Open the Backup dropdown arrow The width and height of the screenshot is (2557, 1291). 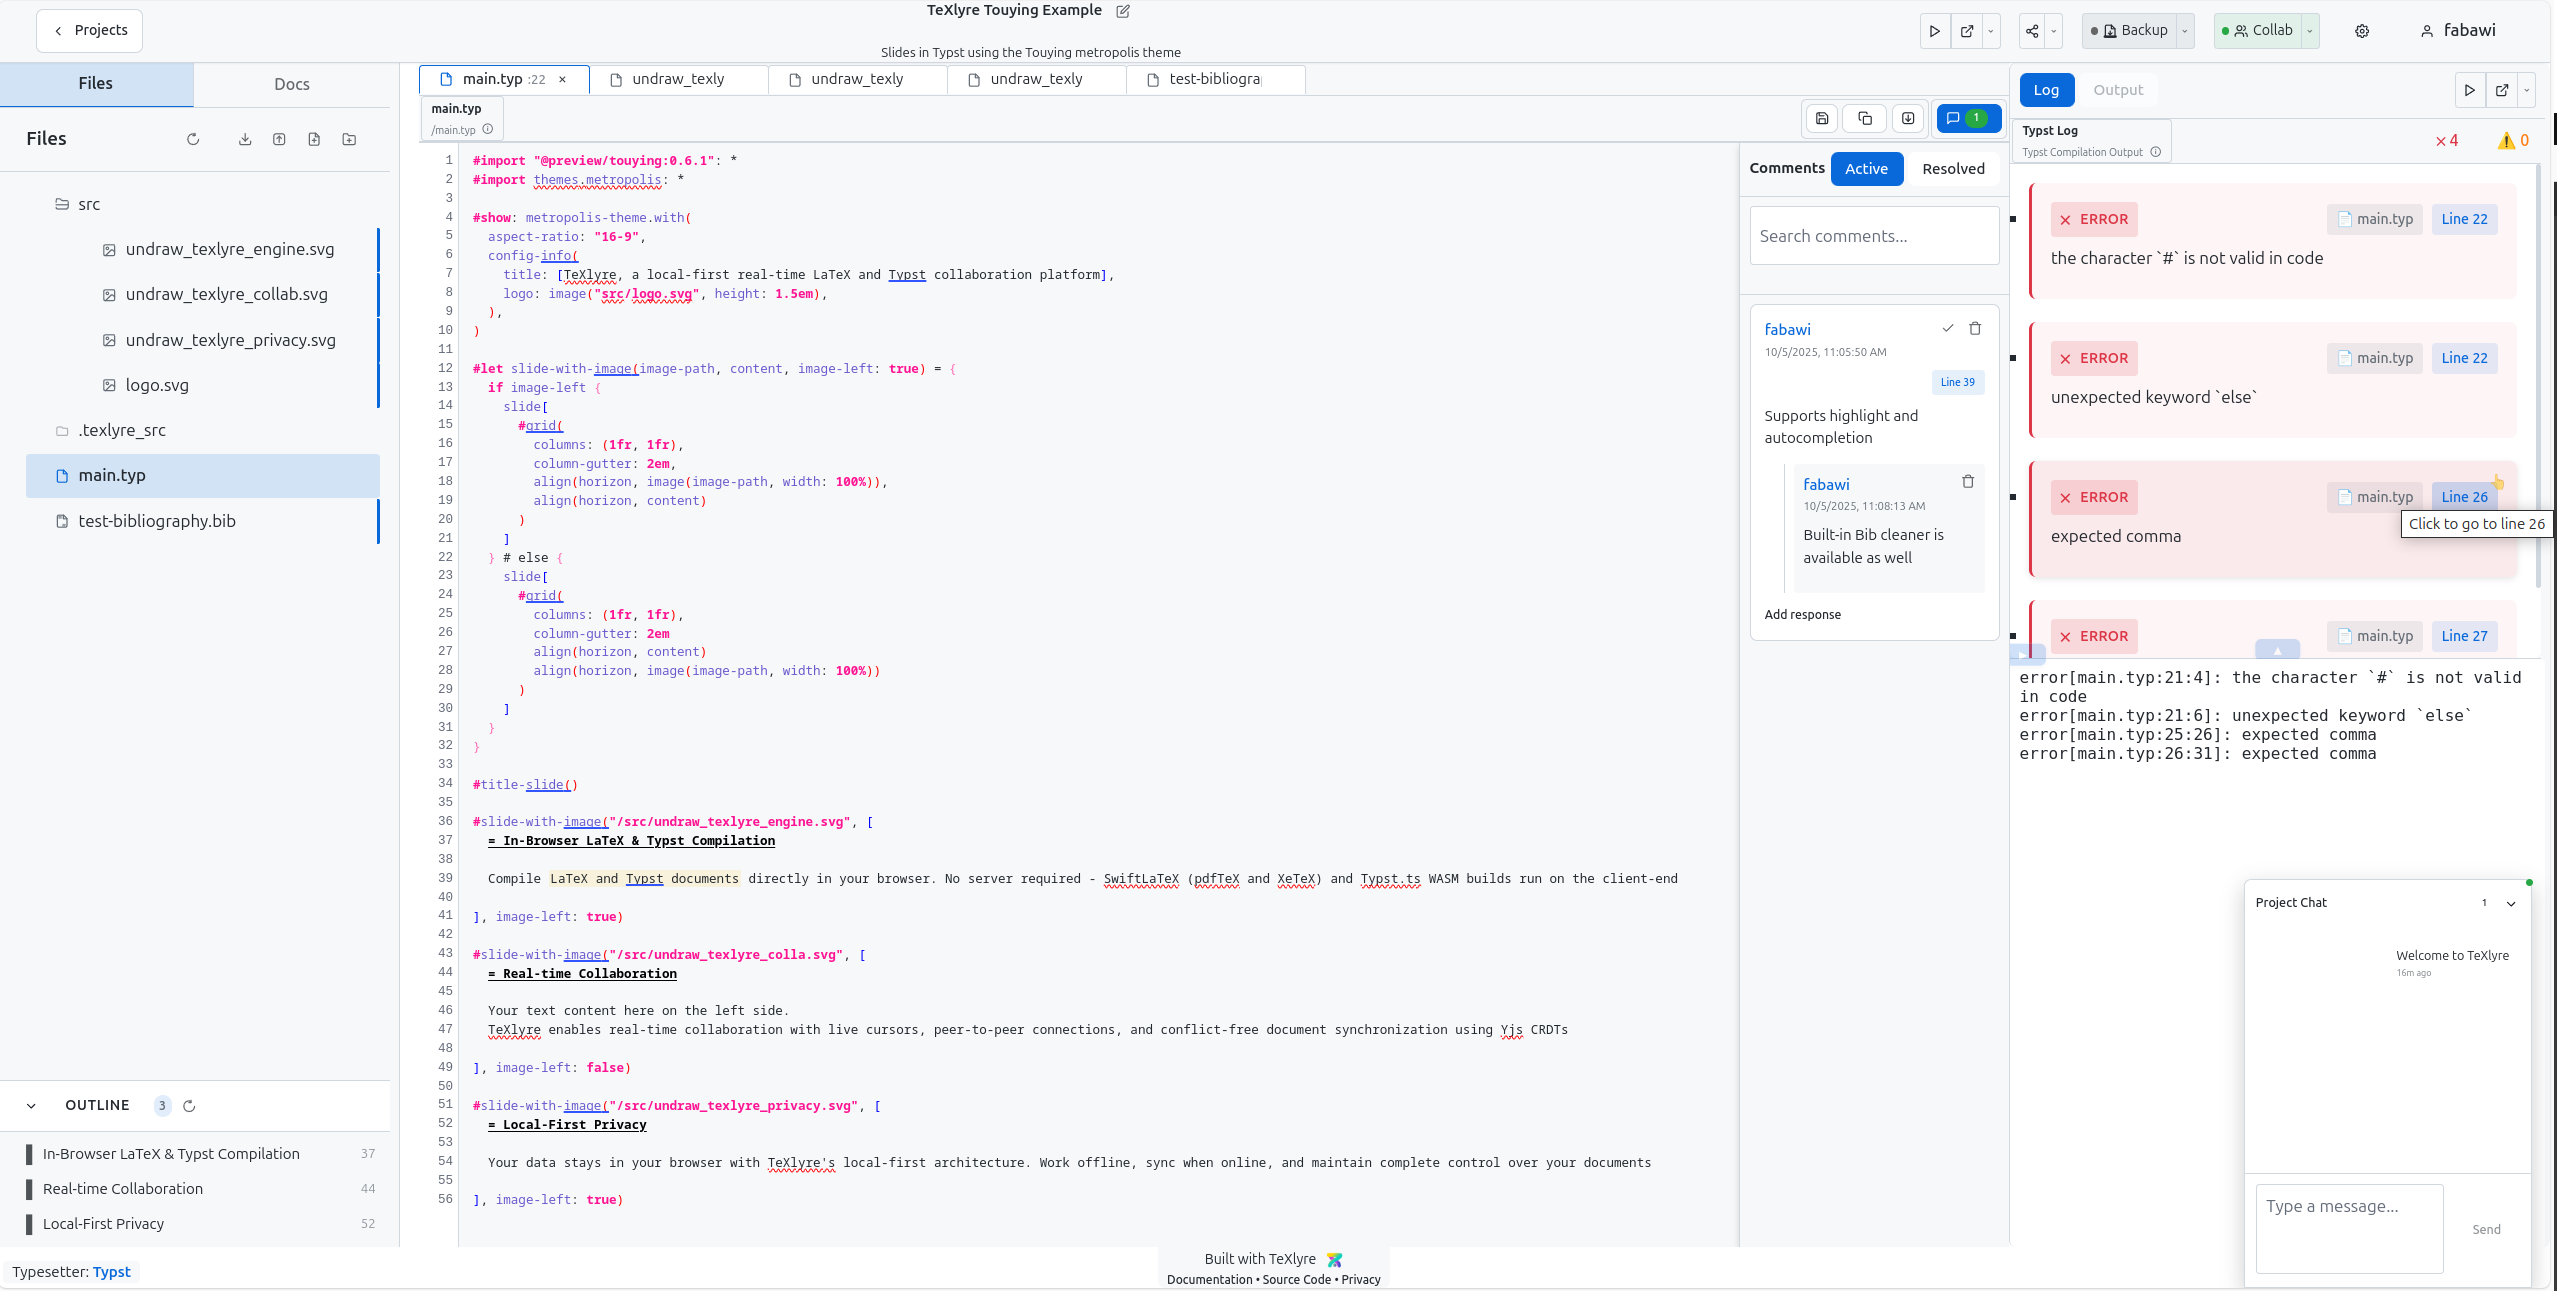pyautogui.click(x=2185, y=31)
